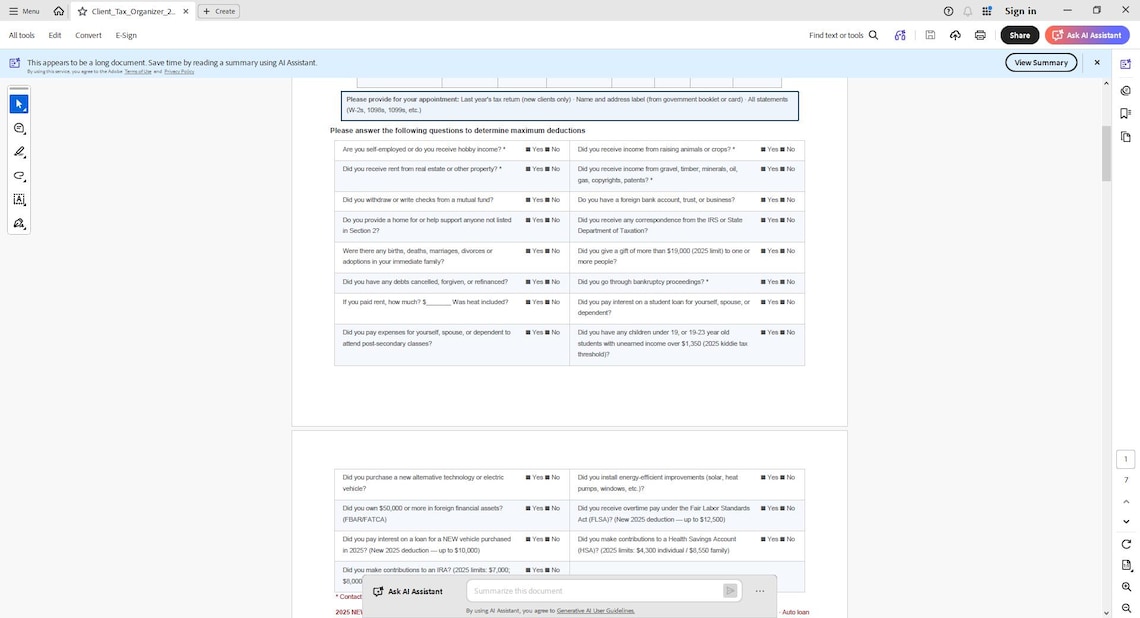Check Yes for mutual fund checks question
1140x618 pixels.
(x=529, y=200)
